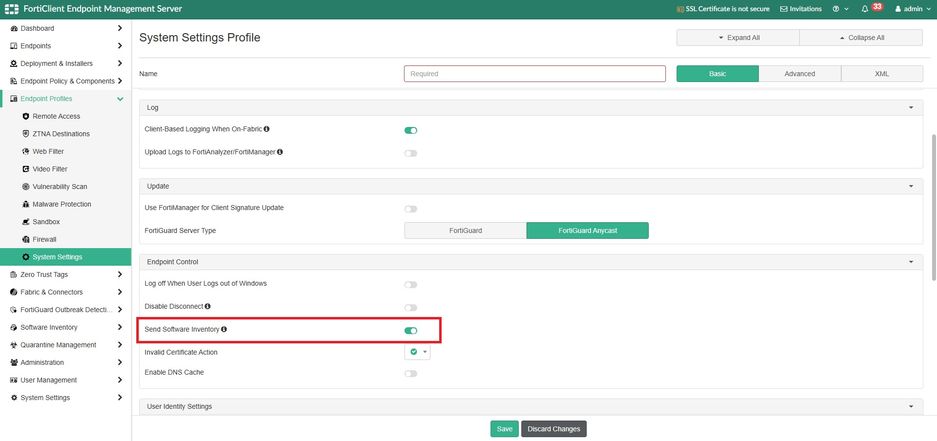The image size is (937, 441).
Task: Click the Vulnerability Scan icon
Action: (x=26, y=186)
